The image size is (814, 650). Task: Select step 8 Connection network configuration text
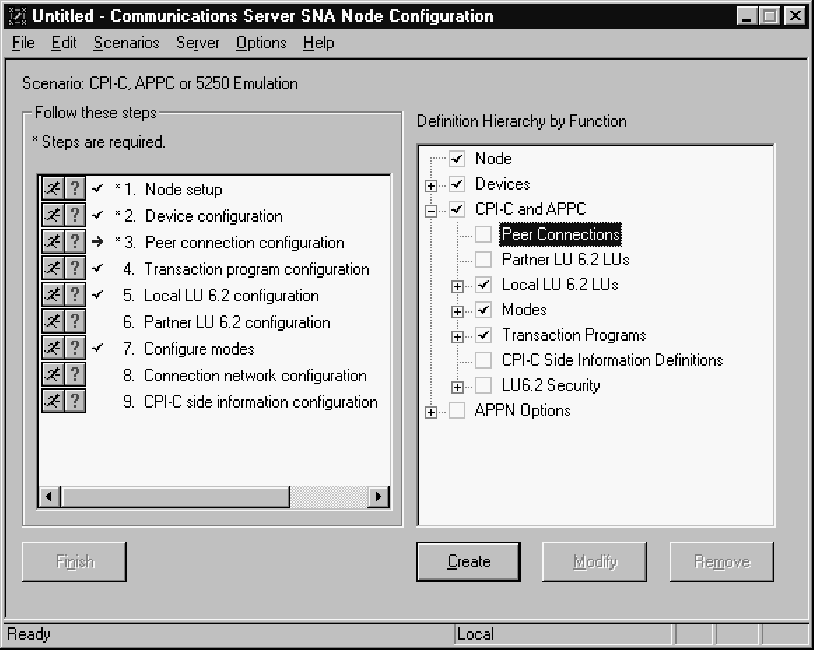click(x=255, y=375)
